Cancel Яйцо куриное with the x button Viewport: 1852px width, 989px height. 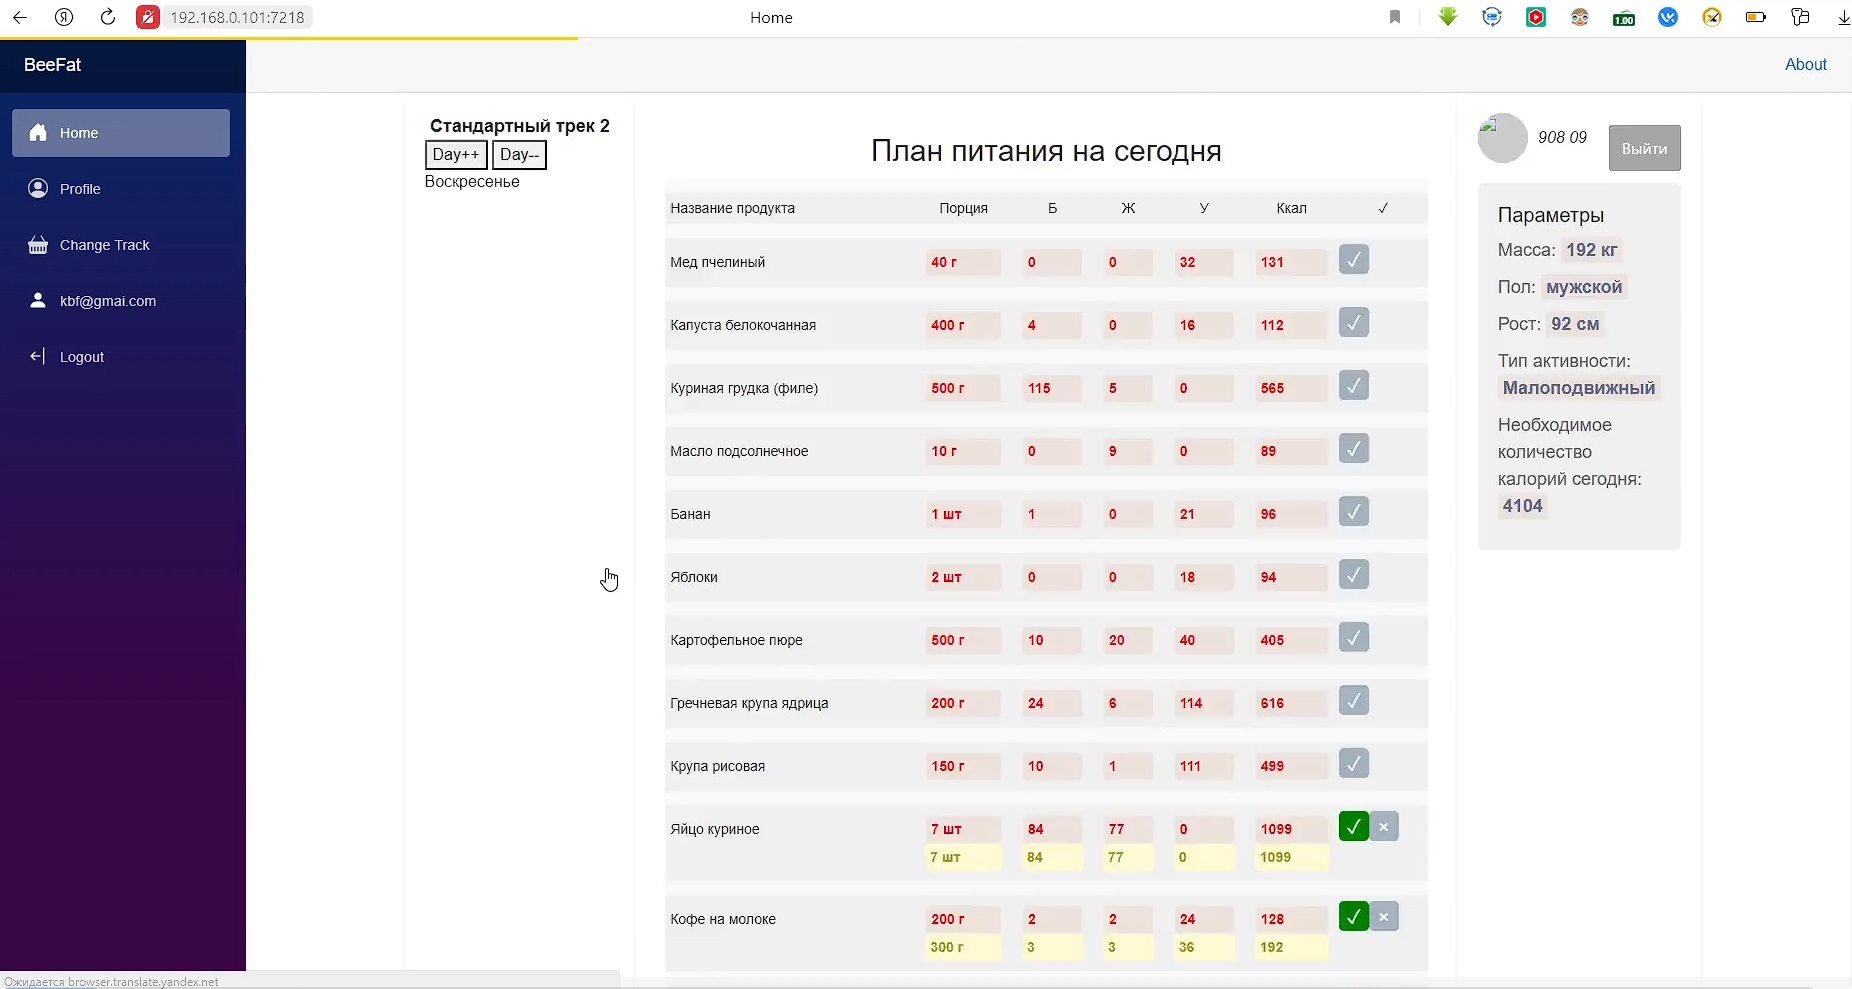coord(1384,827)
